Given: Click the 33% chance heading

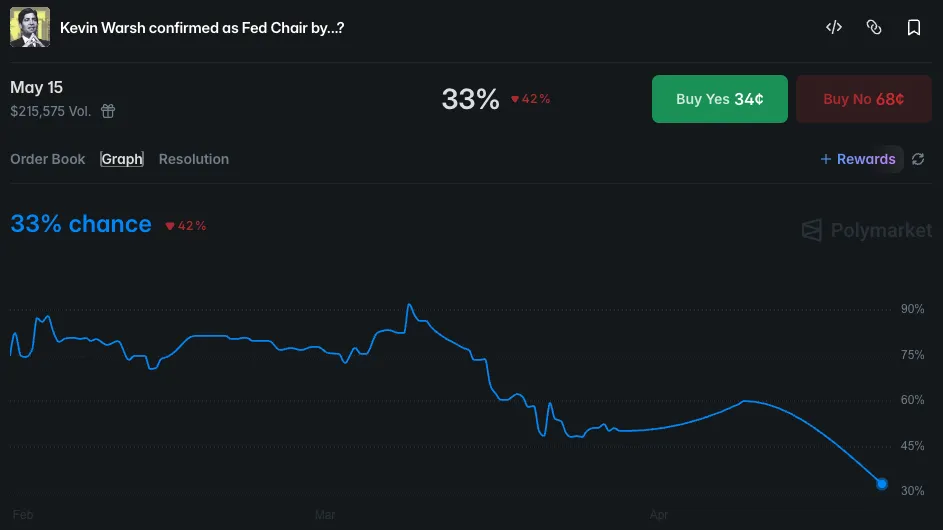Looking at the screenshot, I should [x=81, y=224].
